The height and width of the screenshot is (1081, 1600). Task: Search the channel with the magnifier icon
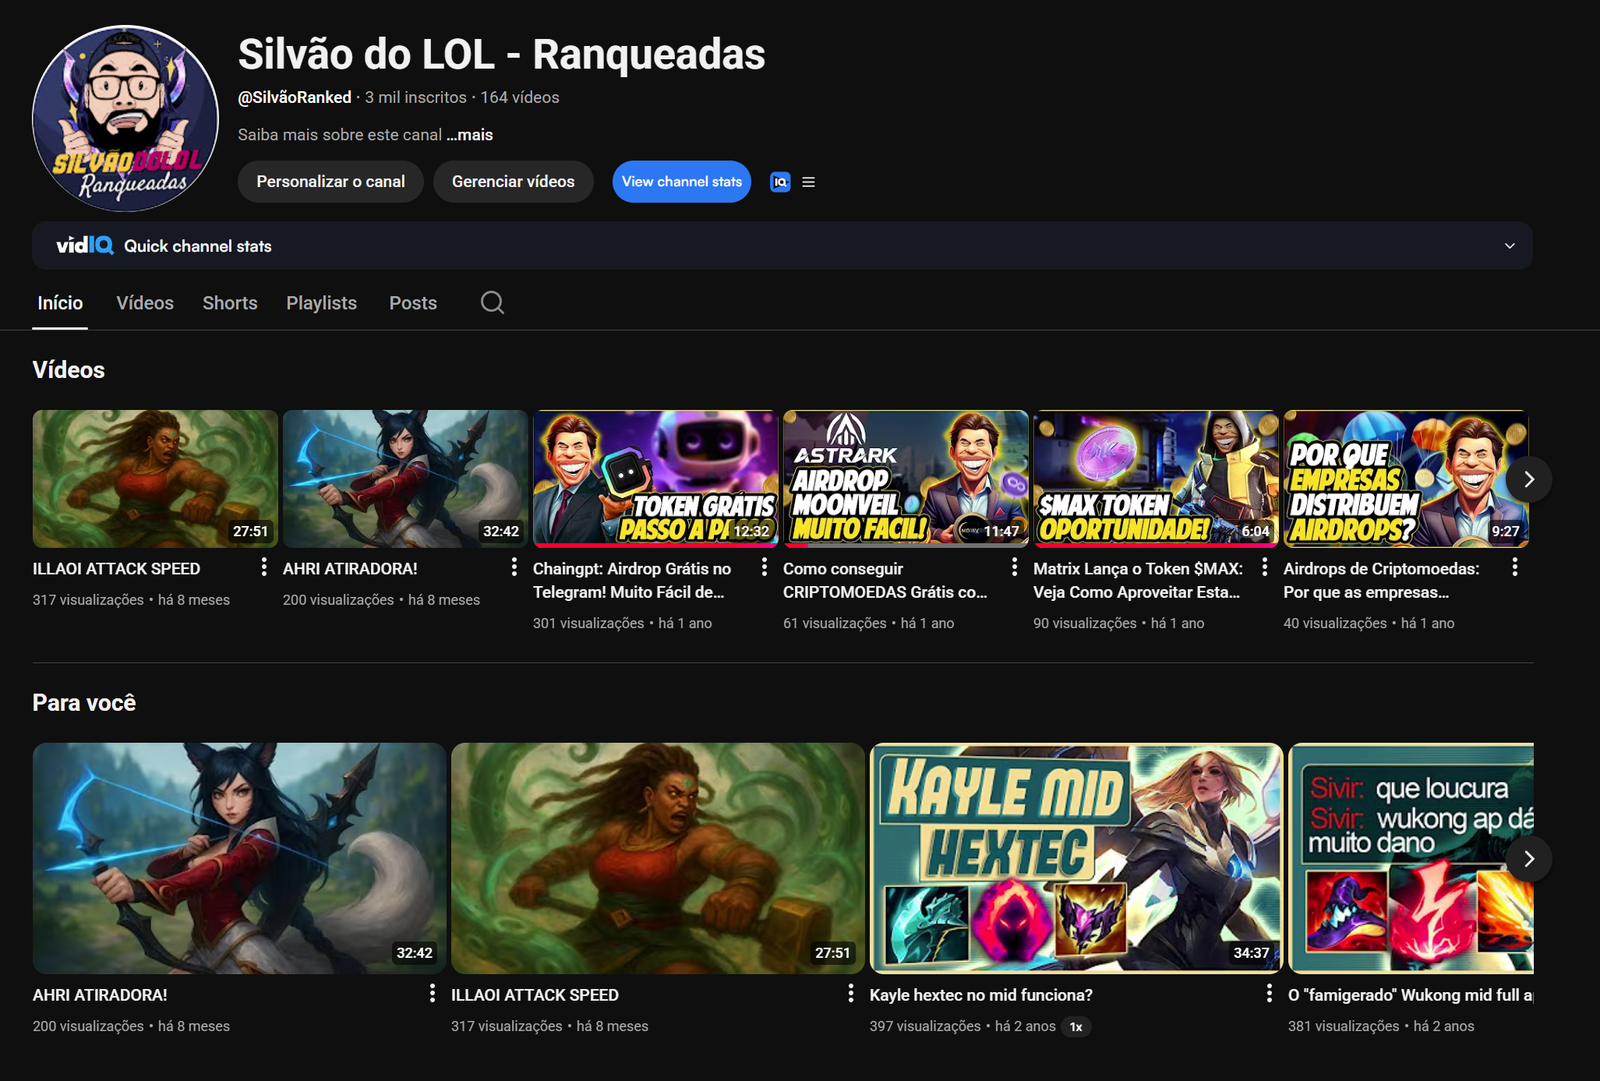492,302
